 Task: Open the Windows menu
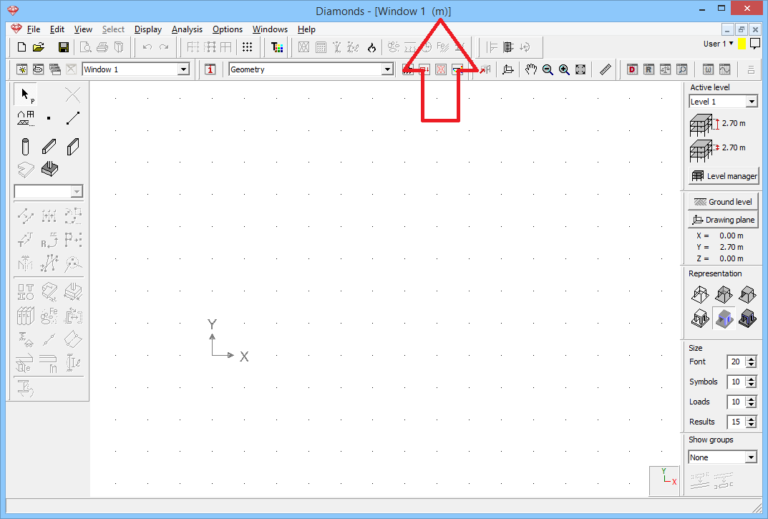(x=270, y=29)
